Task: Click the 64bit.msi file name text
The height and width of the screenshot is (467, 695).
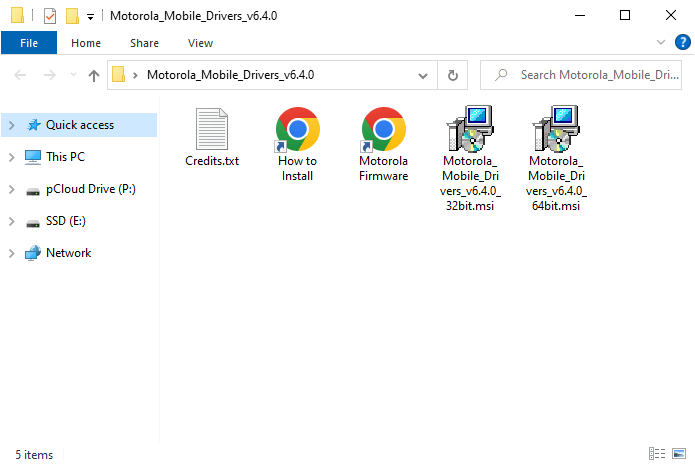Action: tap(556, 183)
